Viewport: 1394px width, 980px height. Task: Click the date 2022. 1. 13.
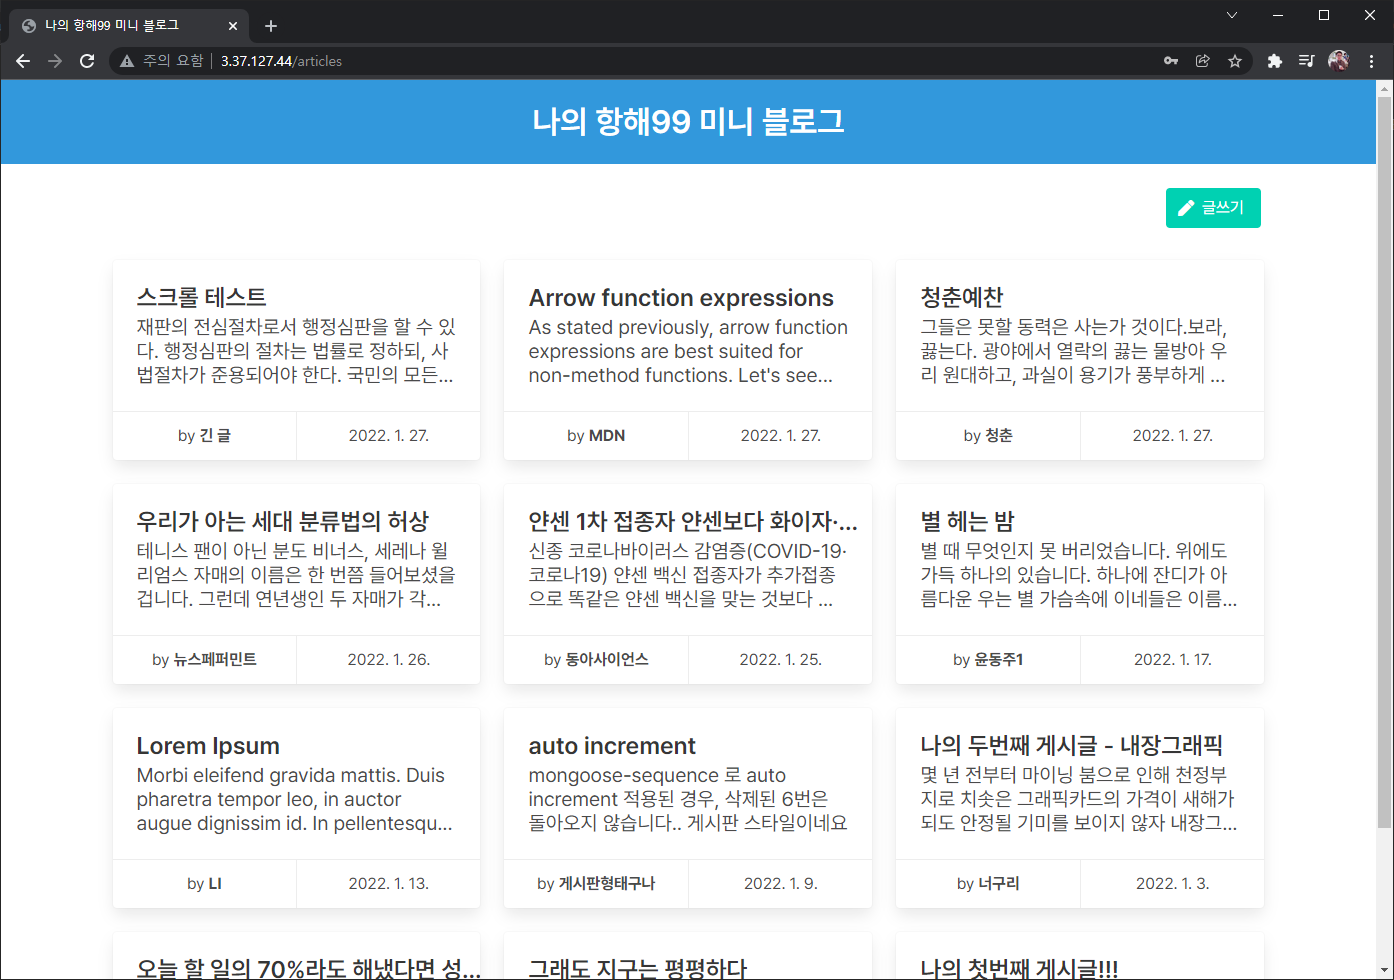(389, 884)
